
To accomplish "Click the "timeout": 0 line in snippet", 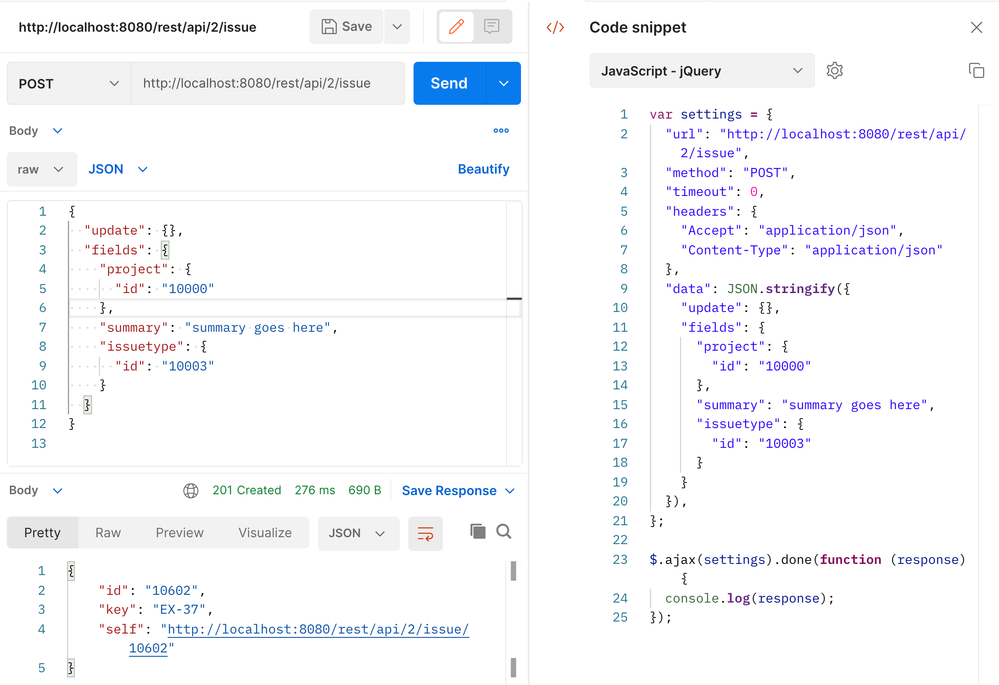I will [x=714, y=192].
